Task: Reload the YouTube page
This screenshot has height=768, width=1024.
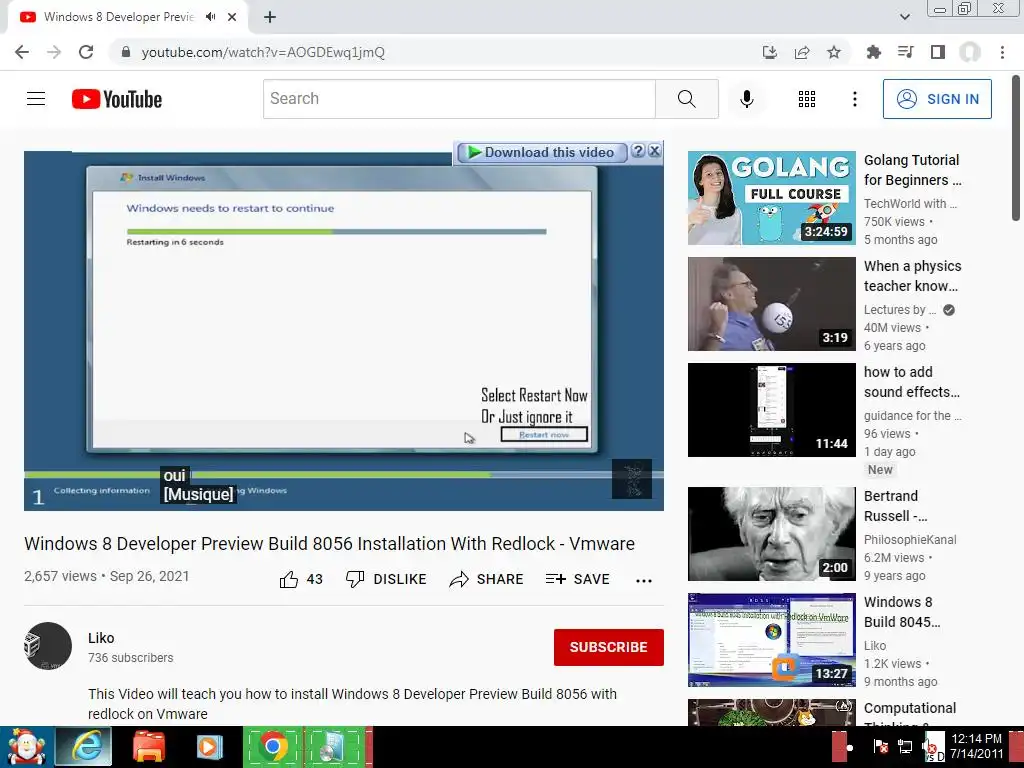Action: [x=86, y=52]
